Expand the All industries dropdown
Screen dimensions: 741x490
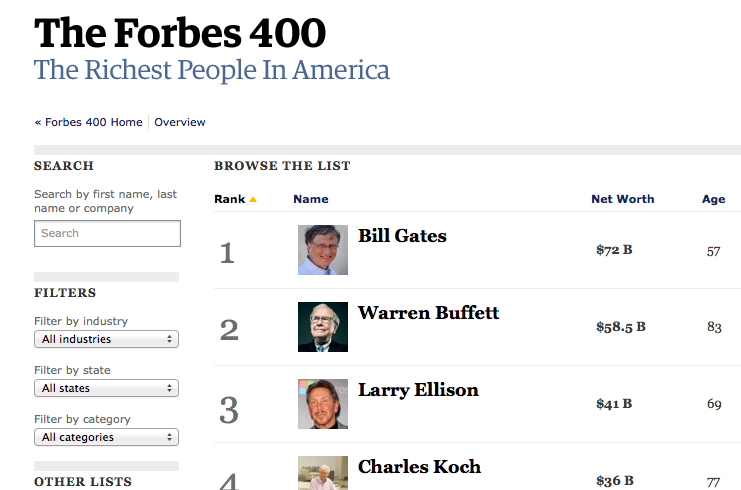point(107,340)
